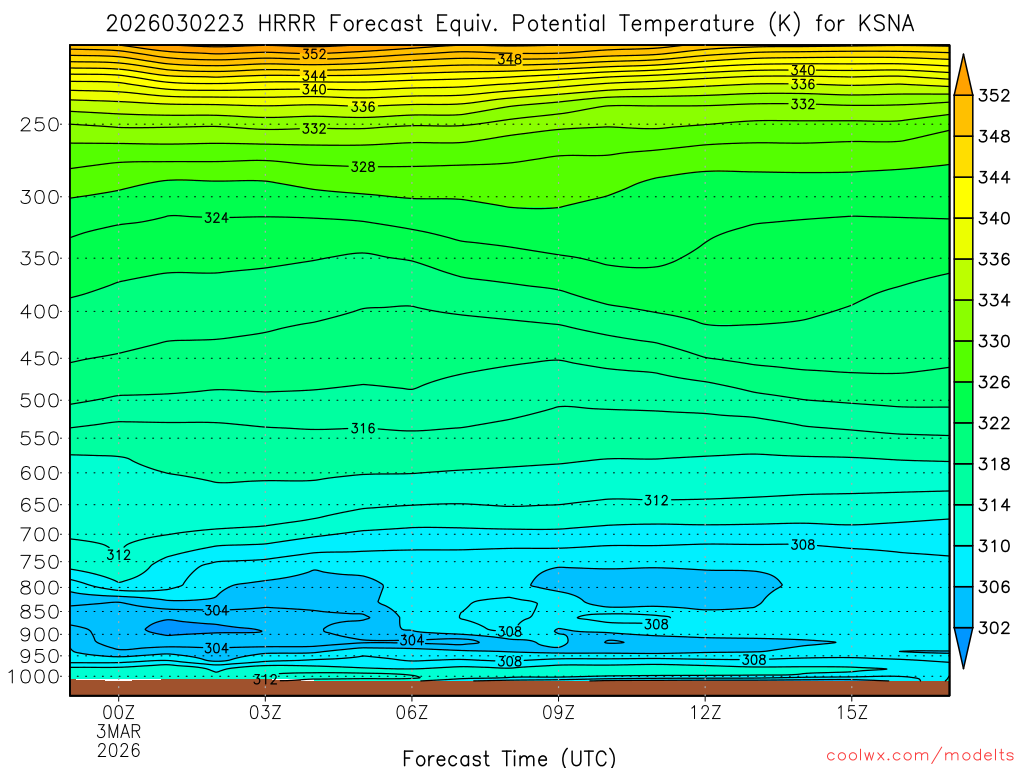Click the chart title mentioning KSNA

[x=509, y=24]
